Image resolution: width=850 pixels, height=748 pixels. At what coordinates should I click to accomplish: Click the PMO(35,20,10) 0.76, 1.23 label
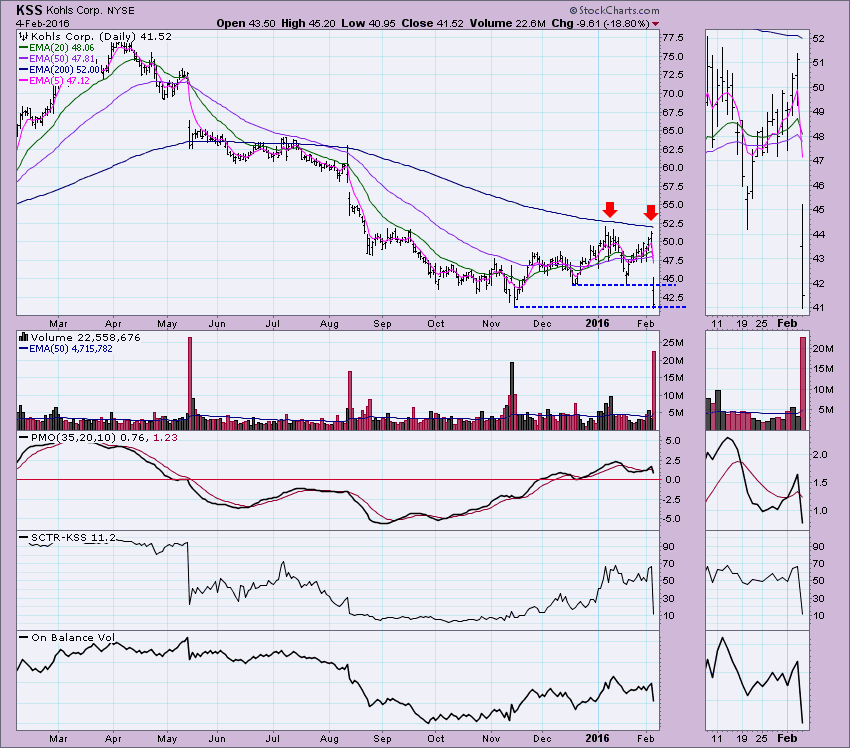(x=104, y=437)
